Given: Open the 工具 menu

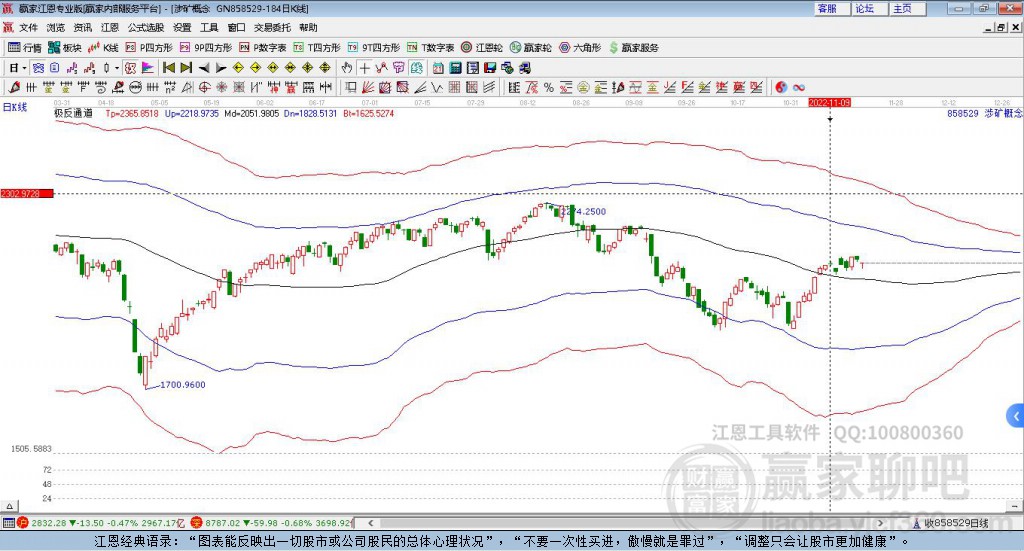Looking at the screenshot, I should 209,27.
